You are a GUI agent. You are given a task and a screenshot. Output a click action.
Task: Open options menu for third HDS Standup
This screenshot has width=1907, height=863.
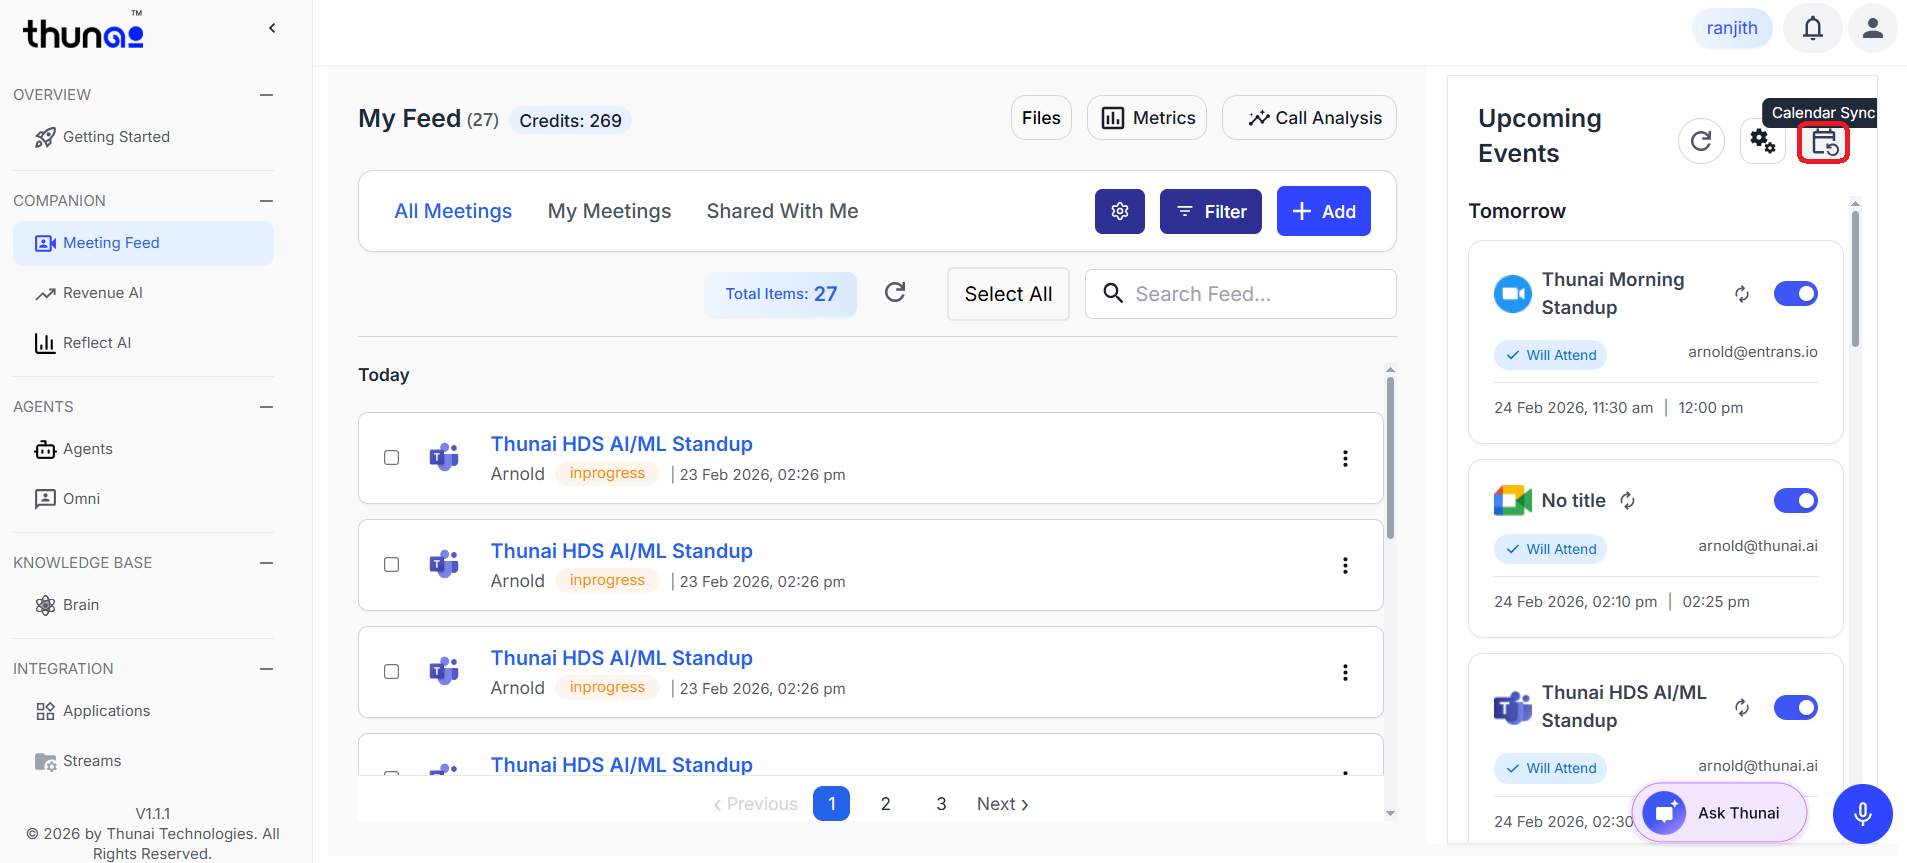(1345, 672)
